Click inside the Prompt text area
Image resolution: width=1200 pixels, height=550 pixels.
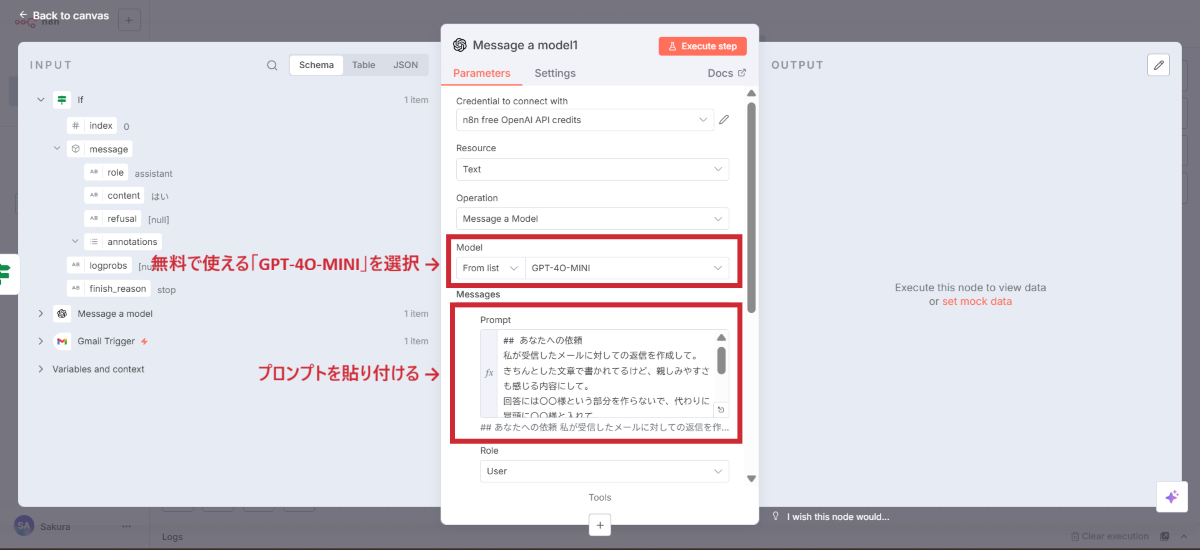pyautogui.click(x=606, y=373)
